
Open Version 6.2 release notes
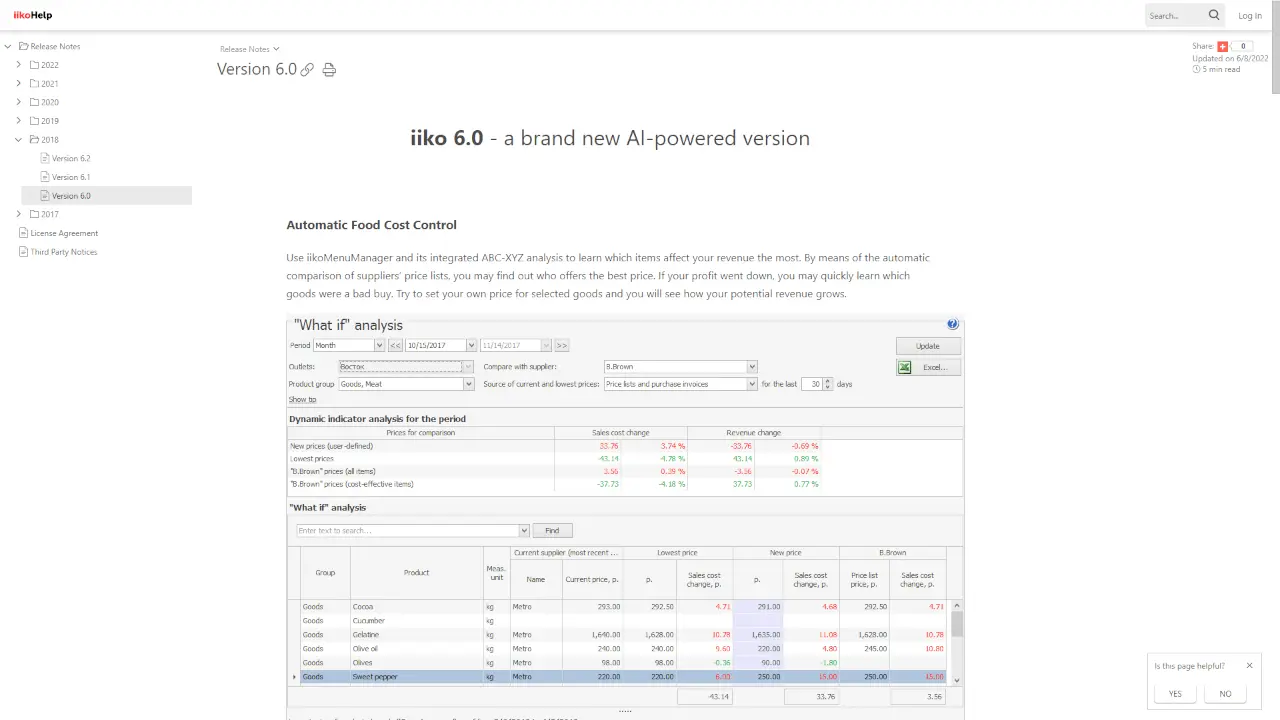[x=71, y=159]
